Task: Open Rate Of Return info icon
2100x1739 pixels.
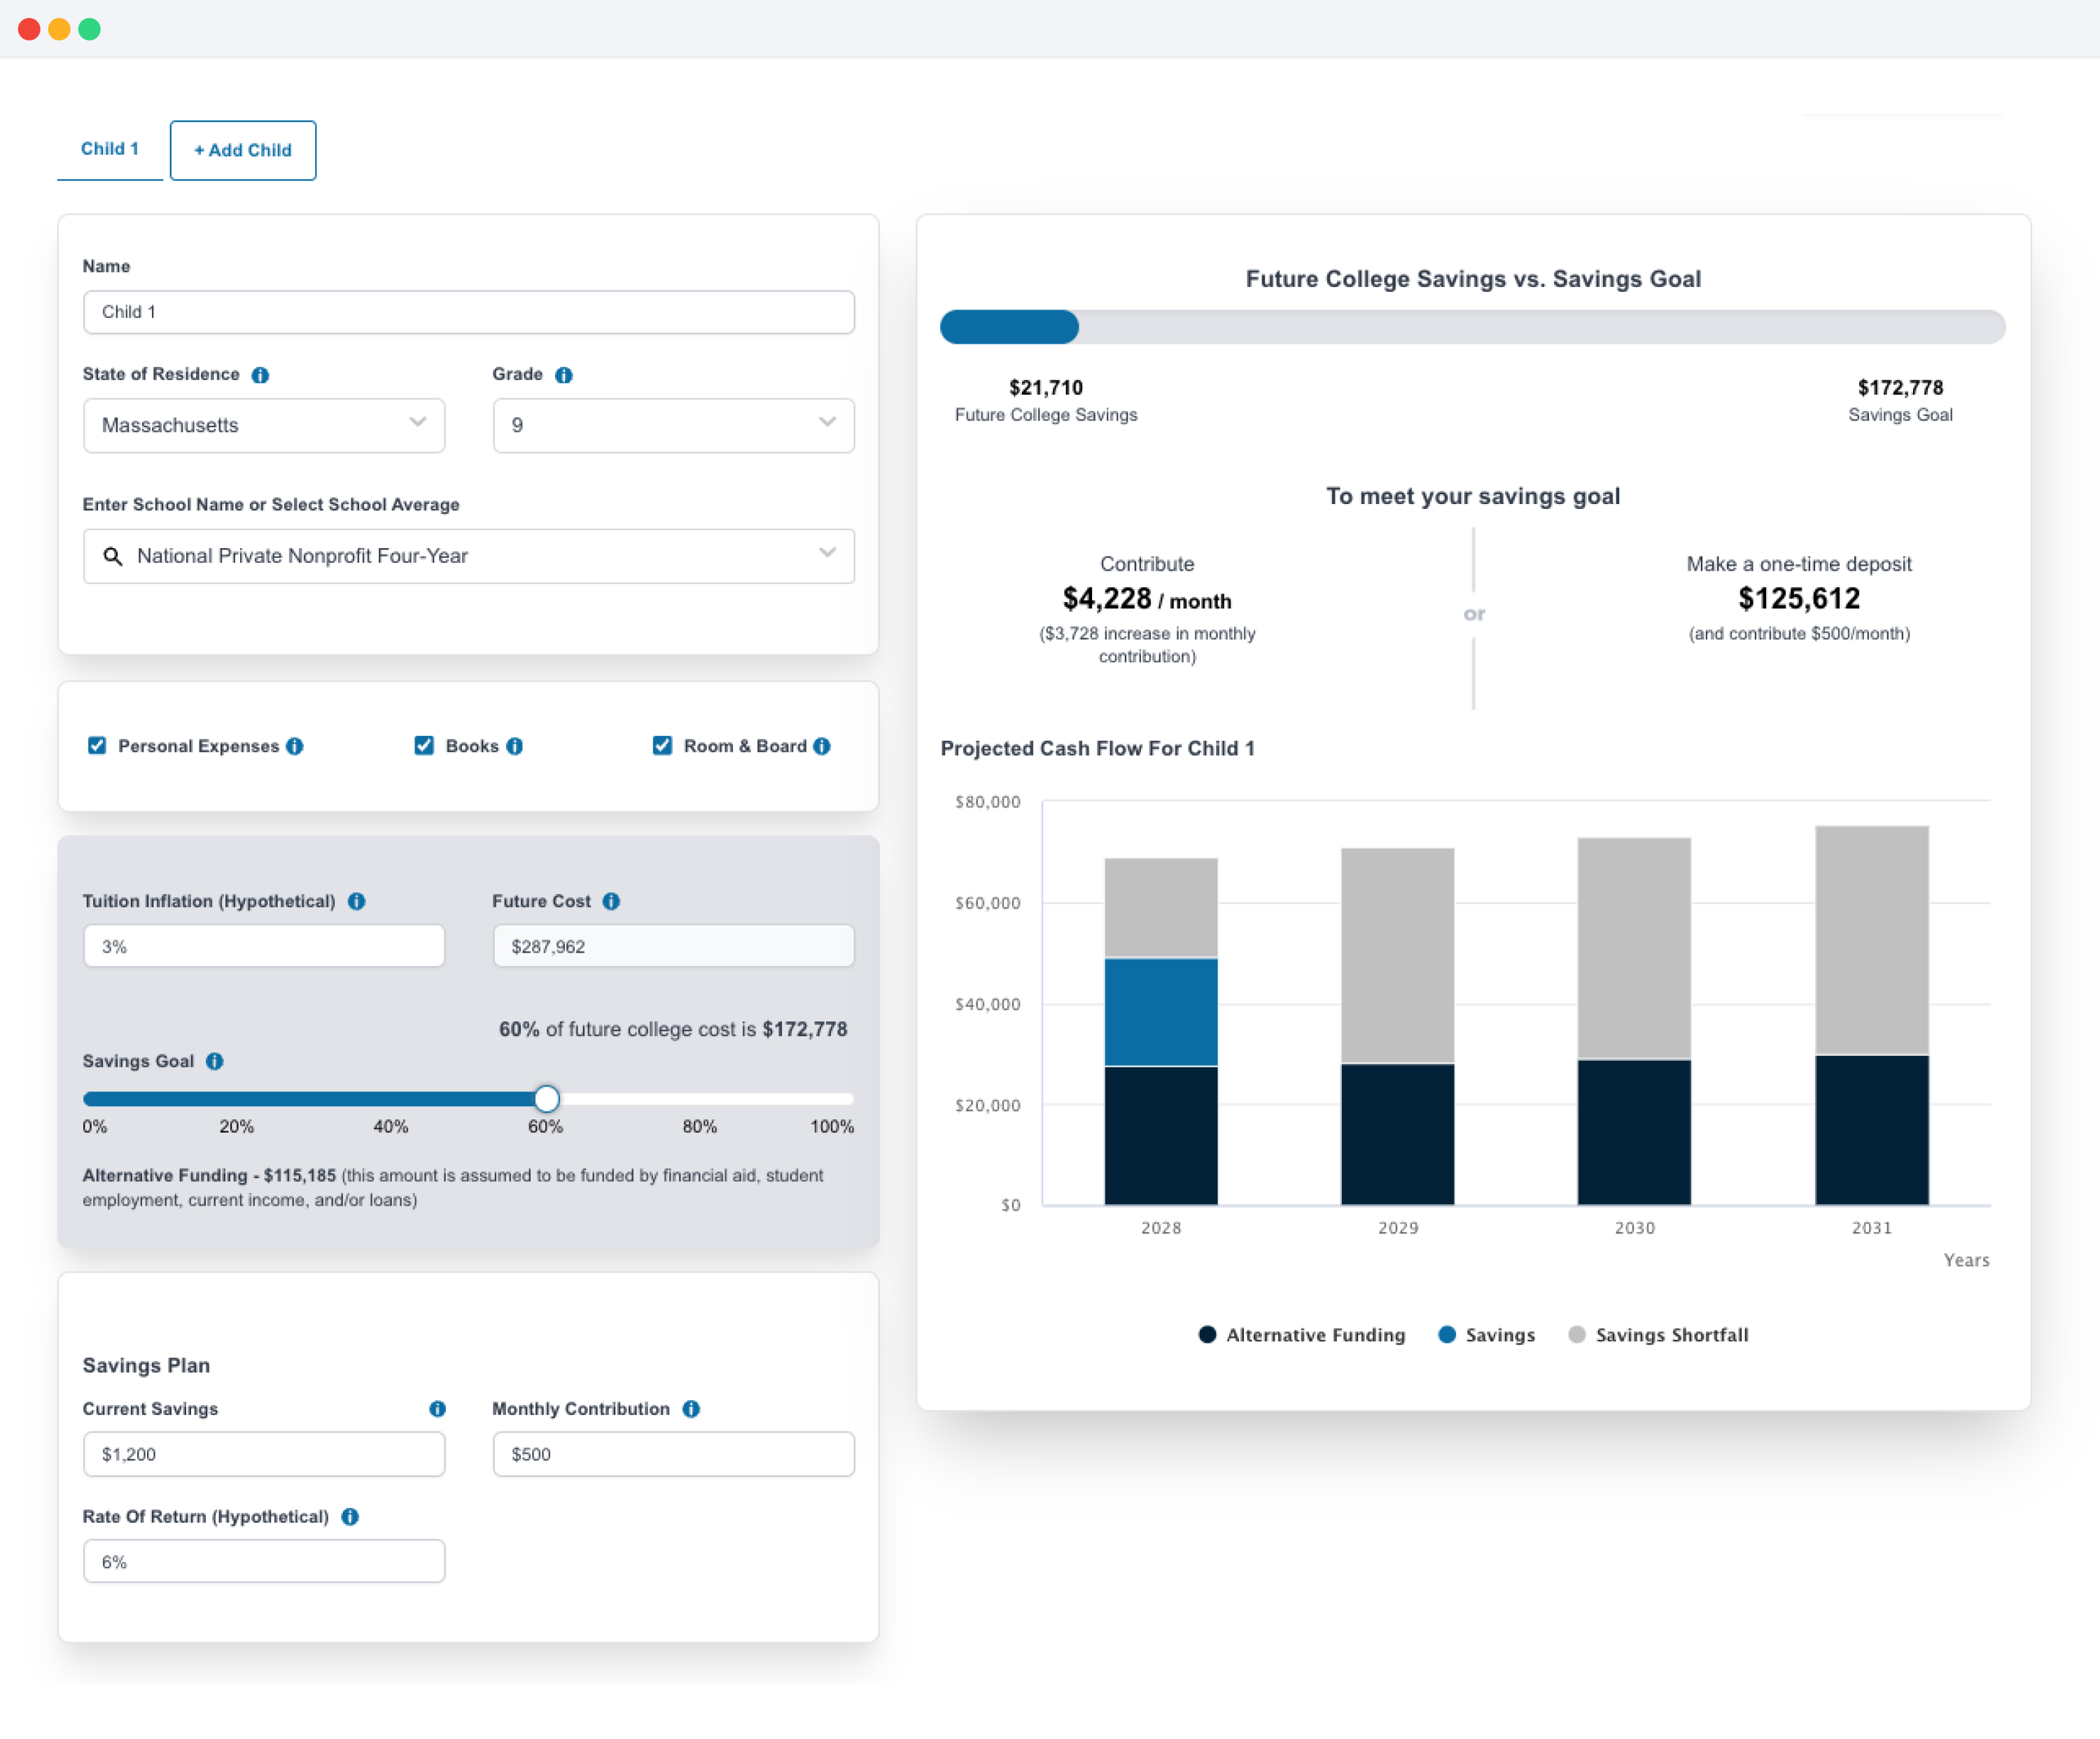Action: (x=350, y=1517)
